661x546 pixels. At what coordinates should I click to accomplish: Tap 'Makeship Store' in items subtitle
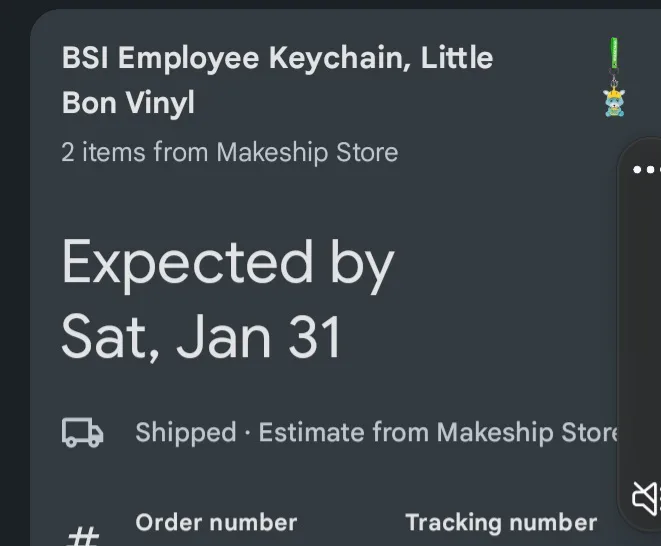[307, 152]
